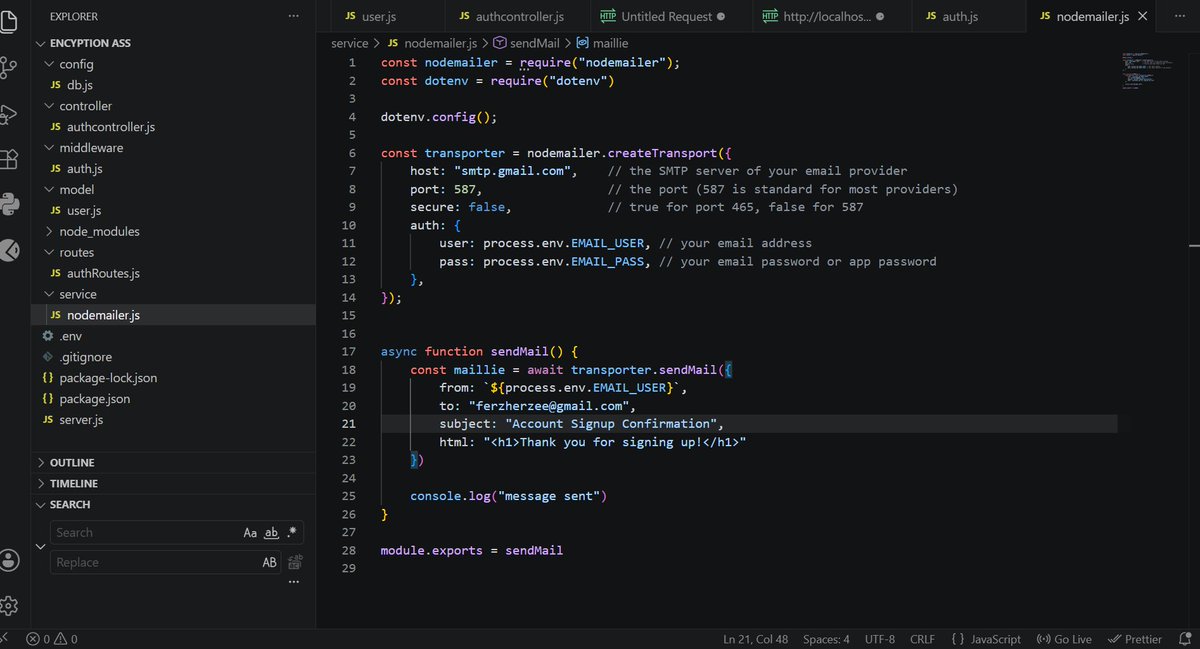The height and width of the screenshot is (649, 1200).
Task: Click the Replace All icon
Action: pyautogui.click(x=295, y=562)
